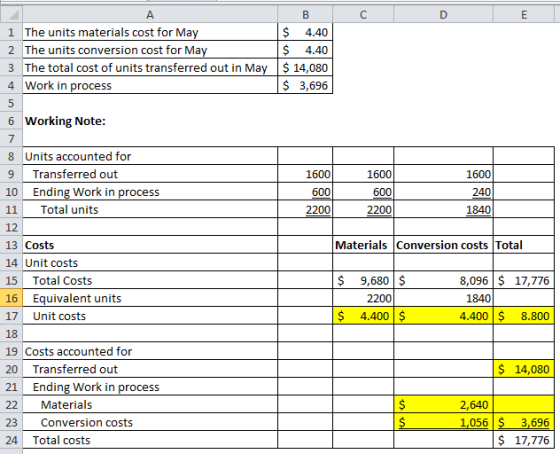
Task: Click the 'Total costs' label in row 24
Action: 150,440
